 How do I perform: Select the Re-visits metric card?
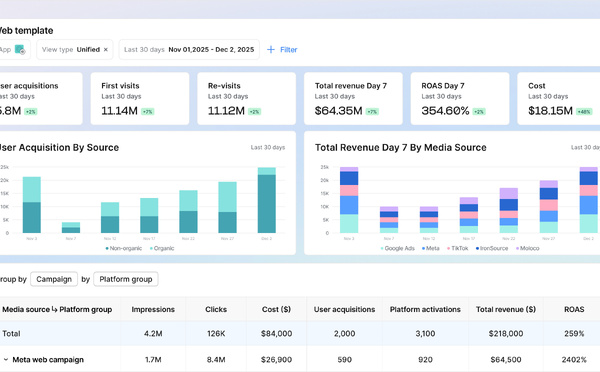[246, 98]
